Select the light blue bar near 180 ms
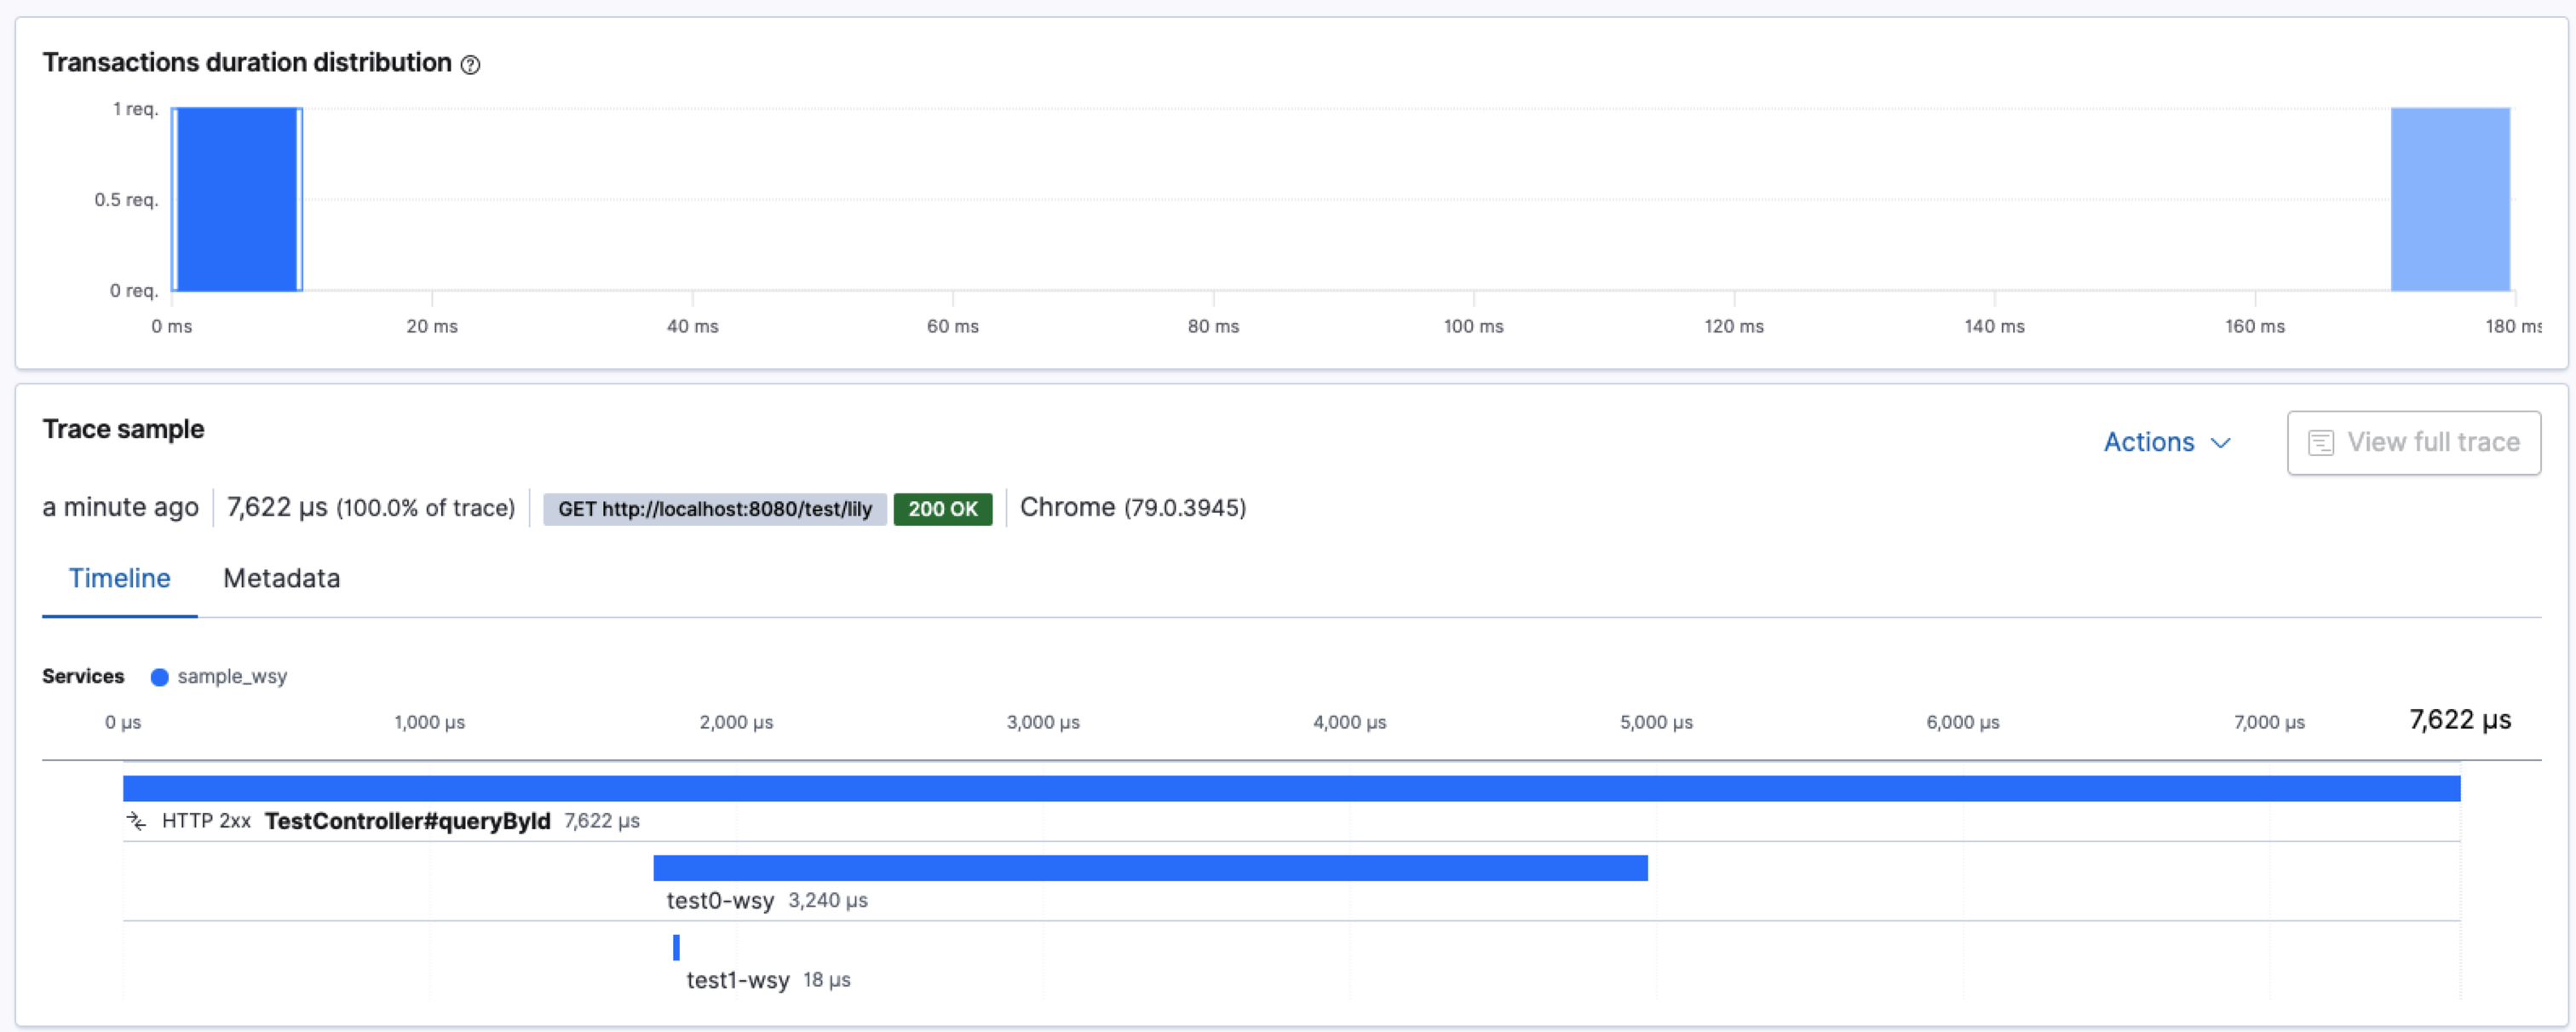This screenshot has height=1032, width=2576. tap(2449, 199)
